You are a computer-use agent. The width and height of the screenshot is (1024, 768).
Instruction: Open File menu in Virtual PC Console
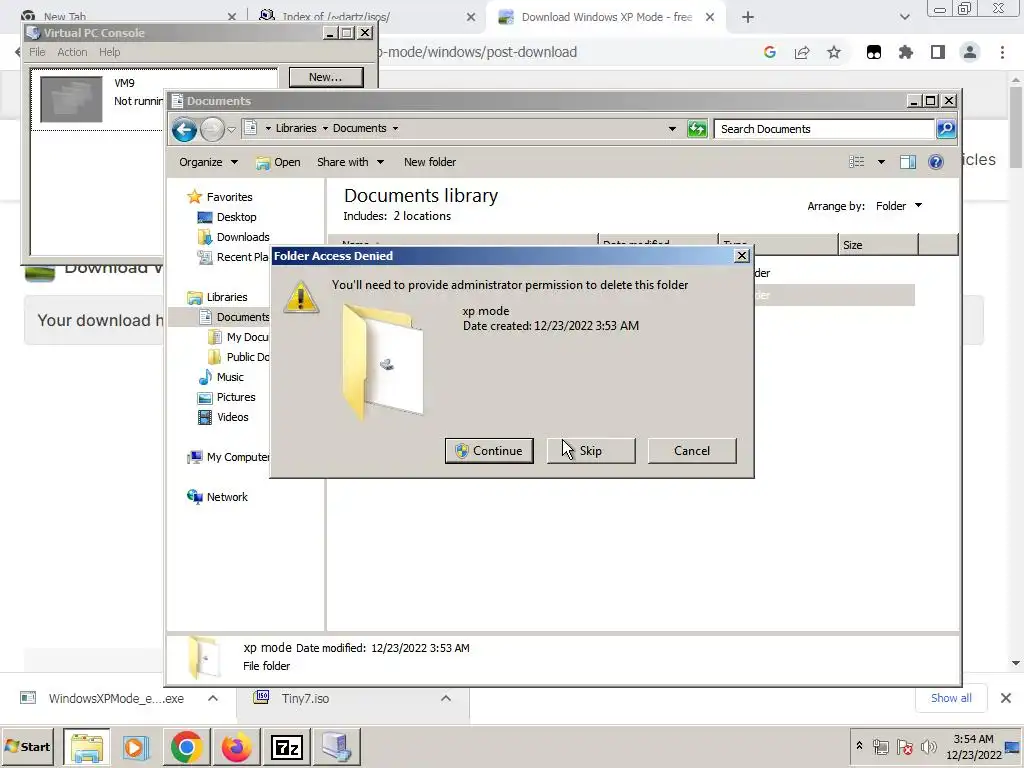37,52
